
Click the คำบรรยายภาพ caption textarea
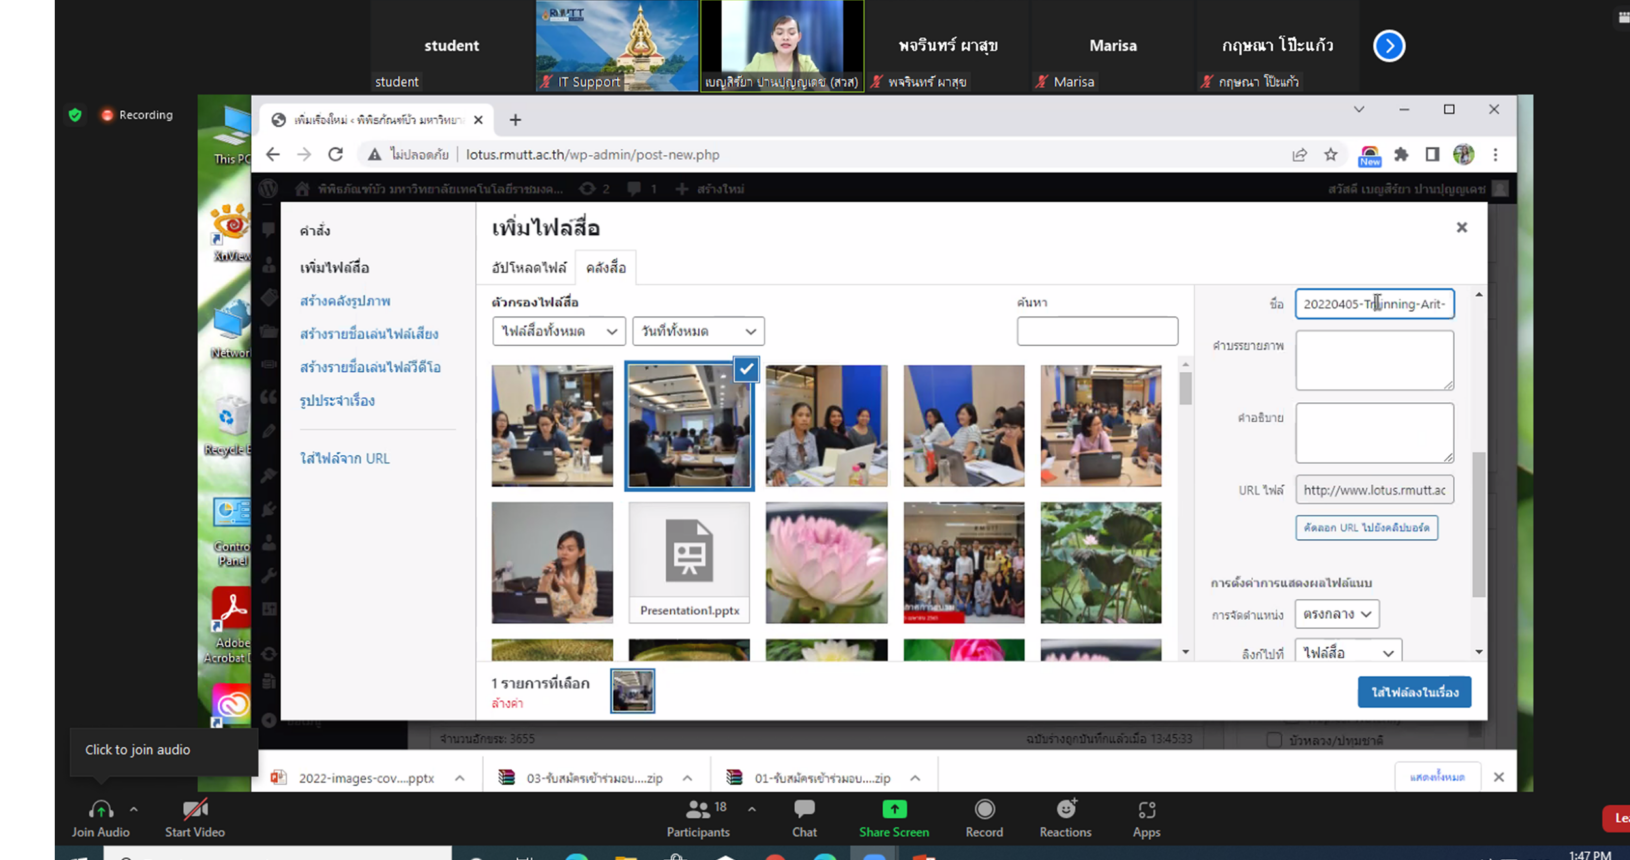point(1375,360)
